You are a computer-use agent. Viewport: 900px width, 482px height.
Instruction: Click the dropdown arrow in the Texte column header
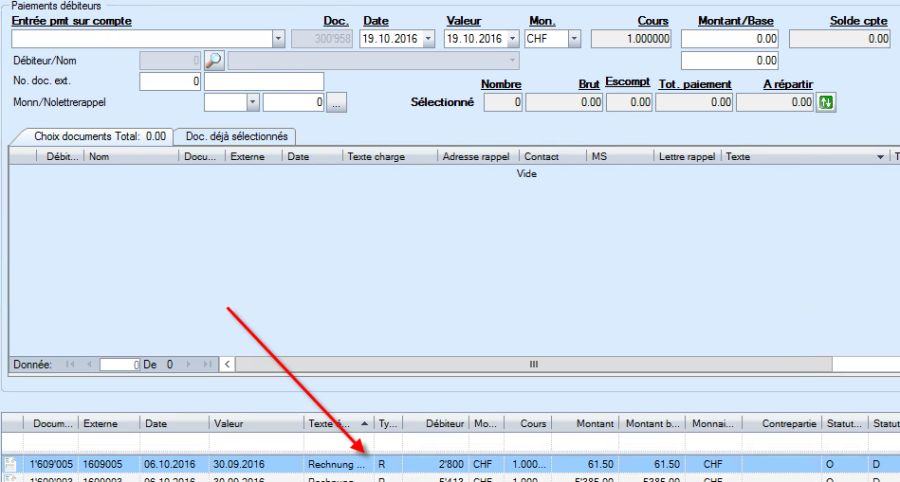(880, 157)
